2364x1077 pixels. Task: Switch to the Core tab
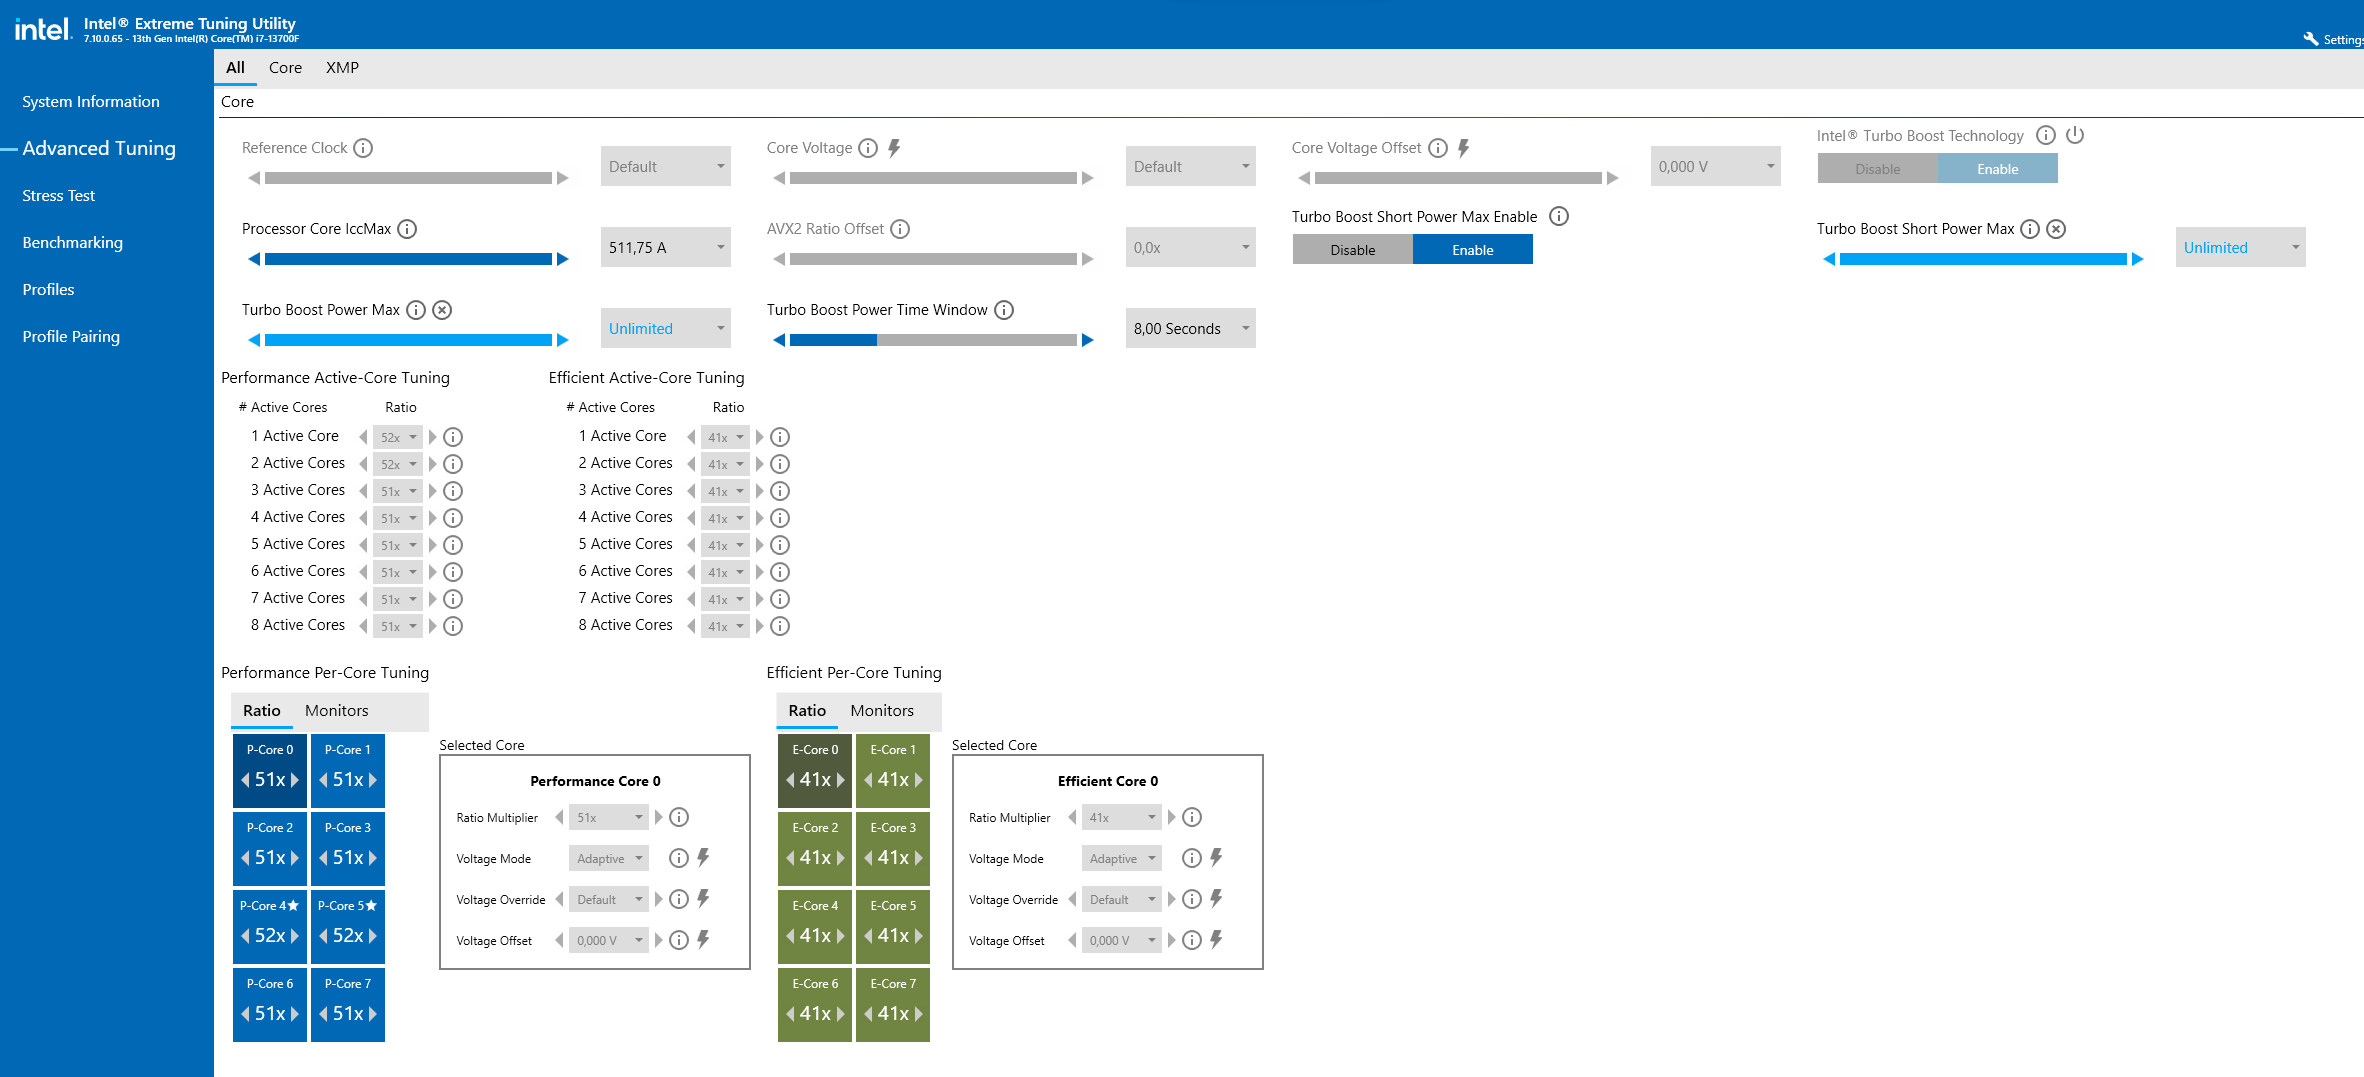point(285,68)
